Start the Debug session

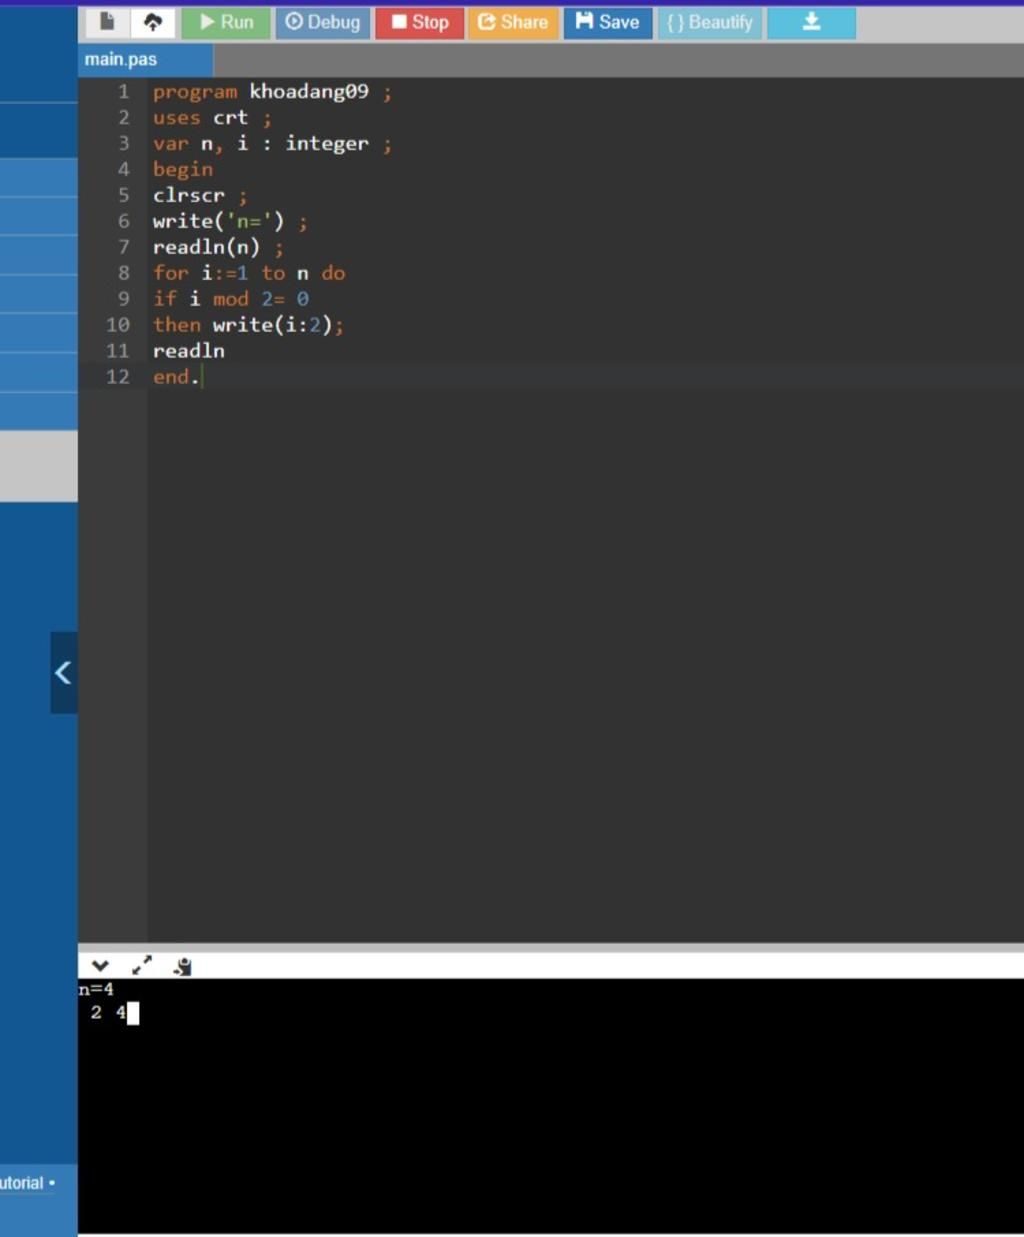[x=323, y=22]
